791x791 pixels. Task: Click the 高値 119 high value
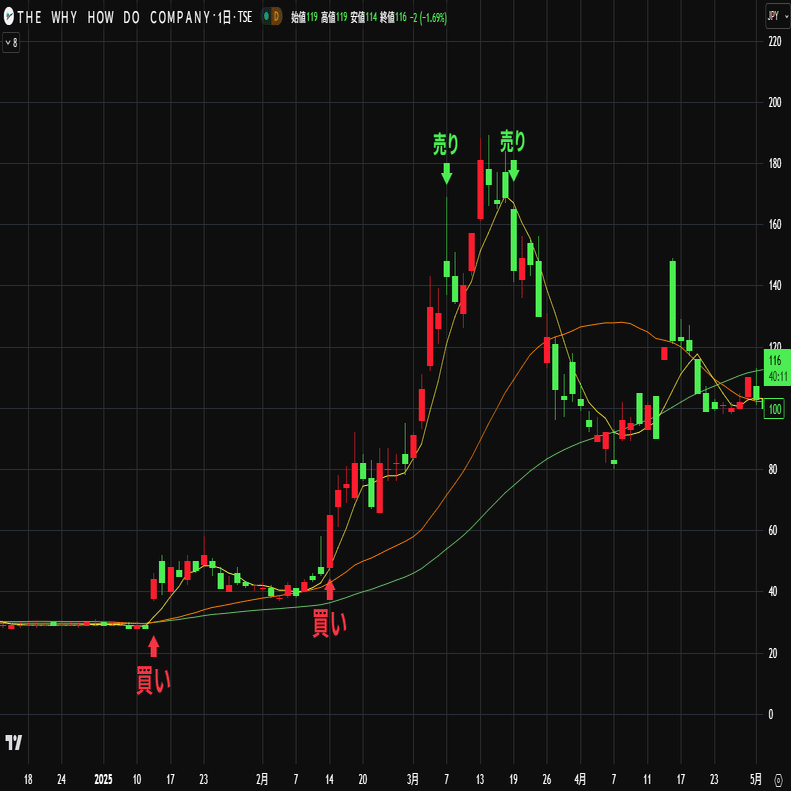tap(334, 18)
